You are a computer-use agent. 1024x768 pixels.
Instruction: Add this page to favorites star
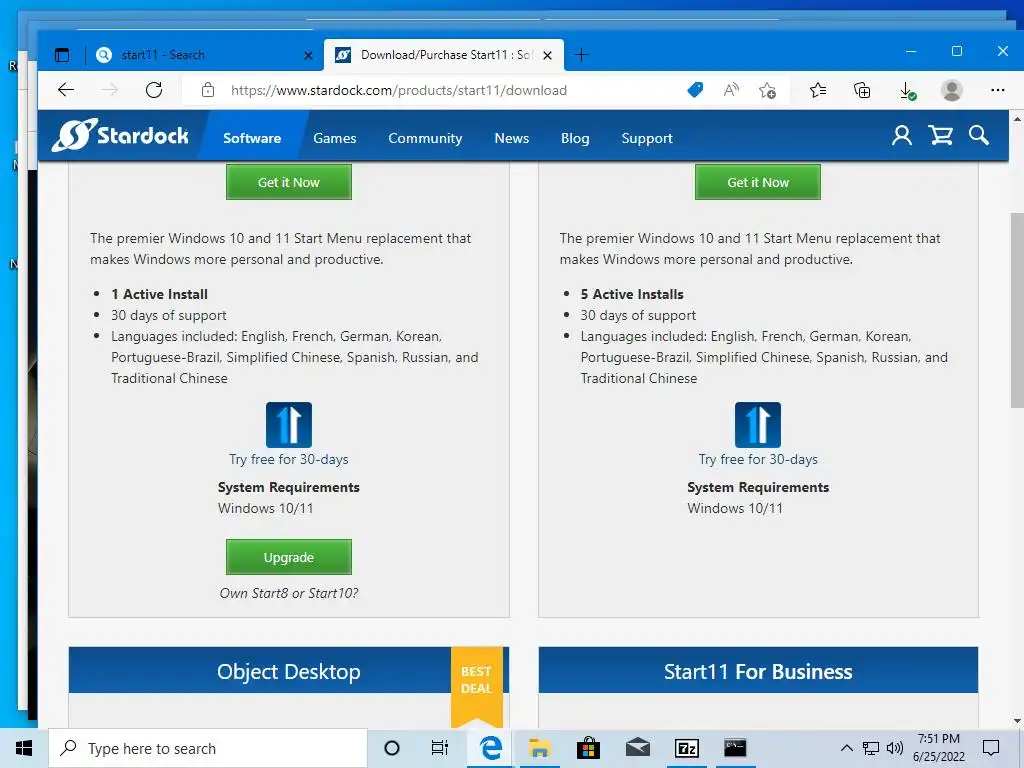click(767, 90)
